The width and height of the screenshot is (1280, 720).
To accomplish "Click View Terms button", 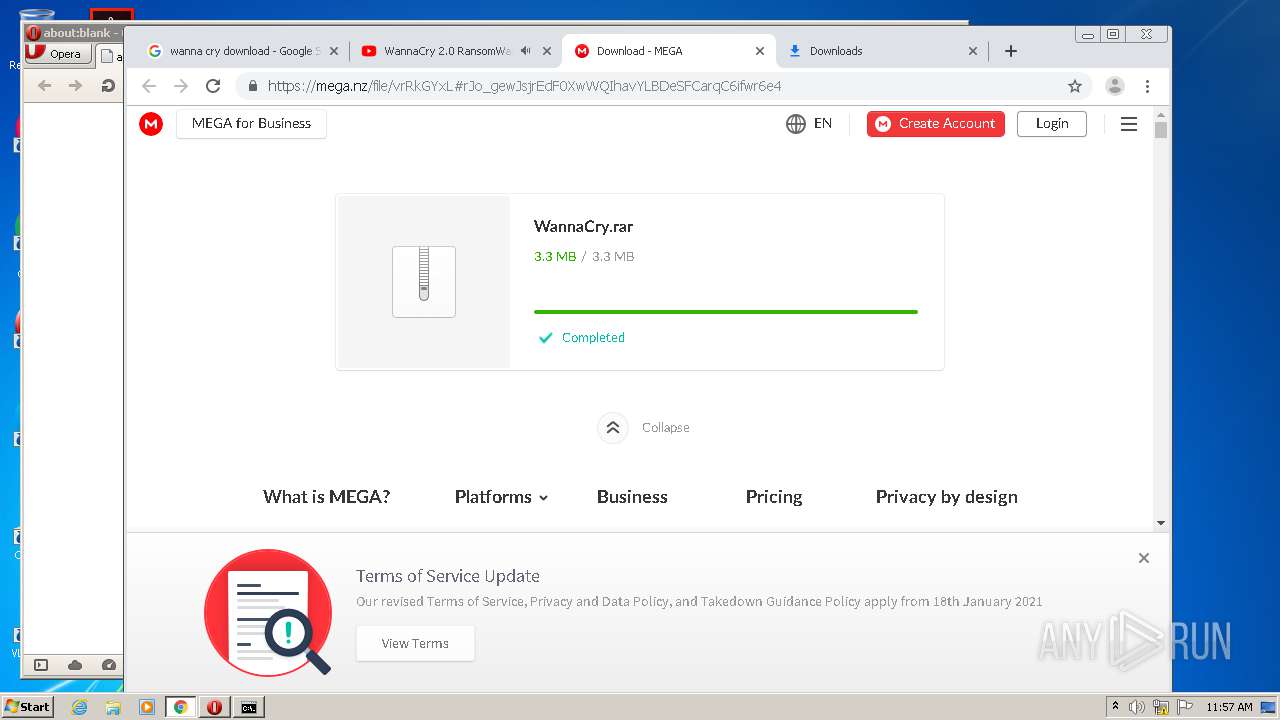I will pyautogui.click(x=415, y=643).
